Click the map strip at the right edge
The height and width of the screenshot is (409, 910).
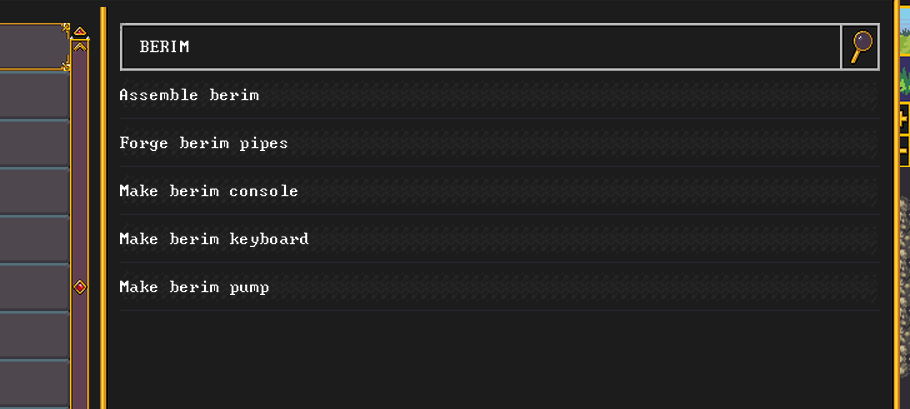[902, 200]
